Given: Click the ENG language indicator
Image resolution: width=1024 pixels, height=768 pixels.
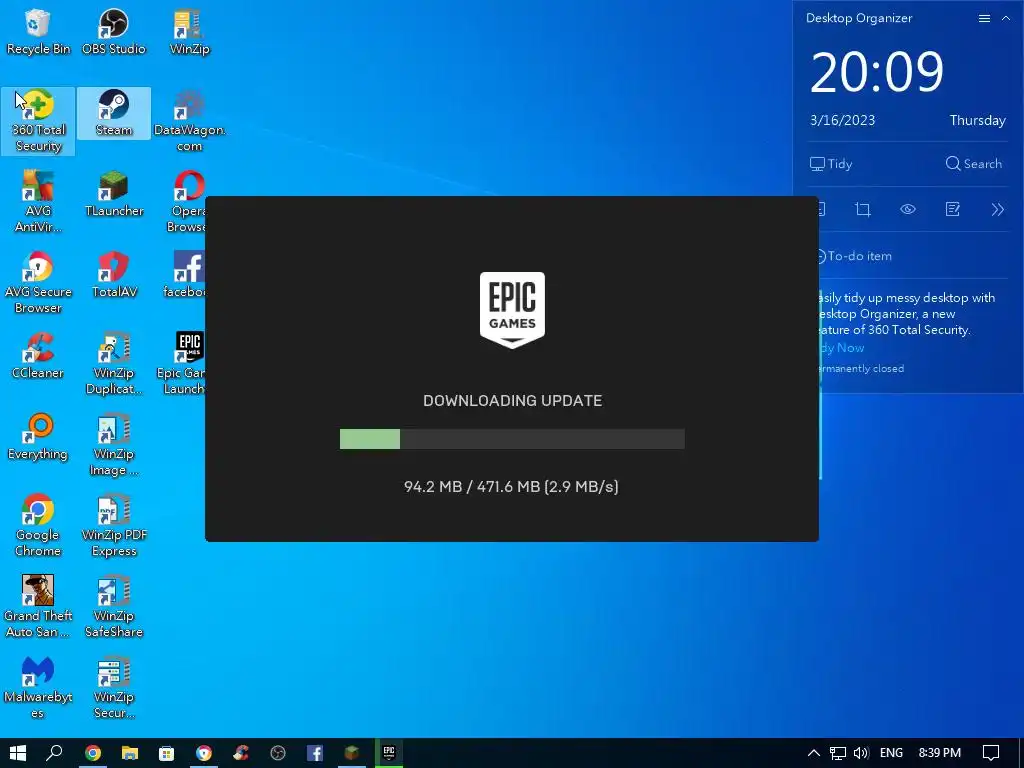Looking at the screenshot, I should [891, 753].
